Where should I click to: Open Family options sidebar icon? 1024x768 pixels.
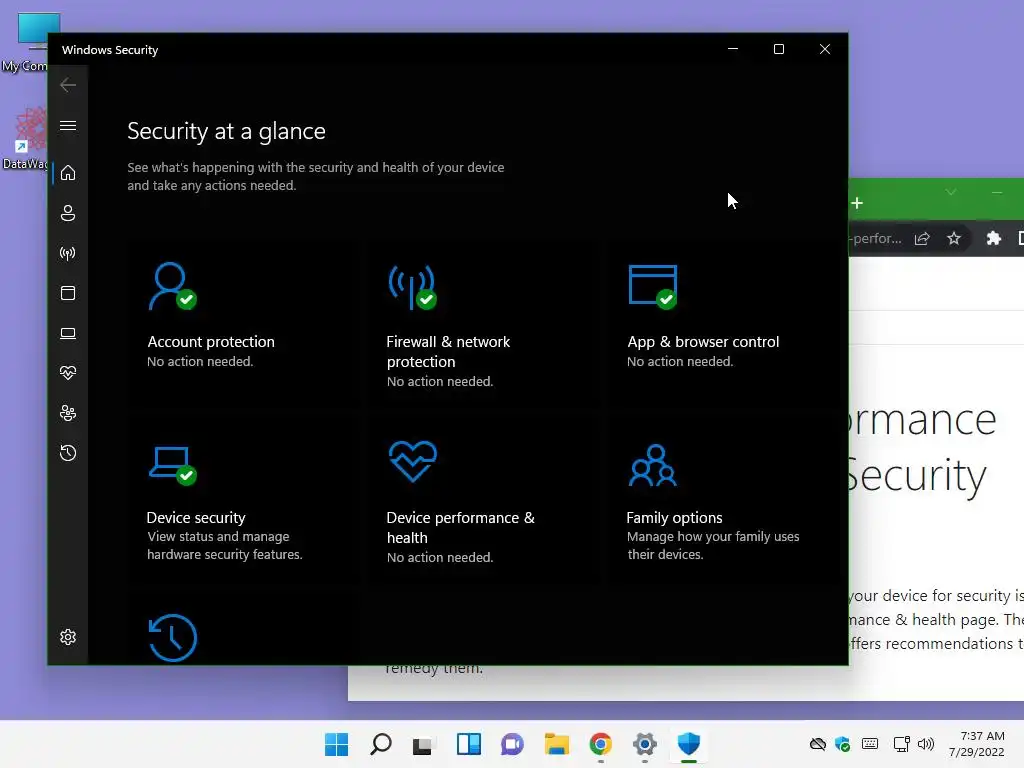pyautogui.click(x=68, y=413)
